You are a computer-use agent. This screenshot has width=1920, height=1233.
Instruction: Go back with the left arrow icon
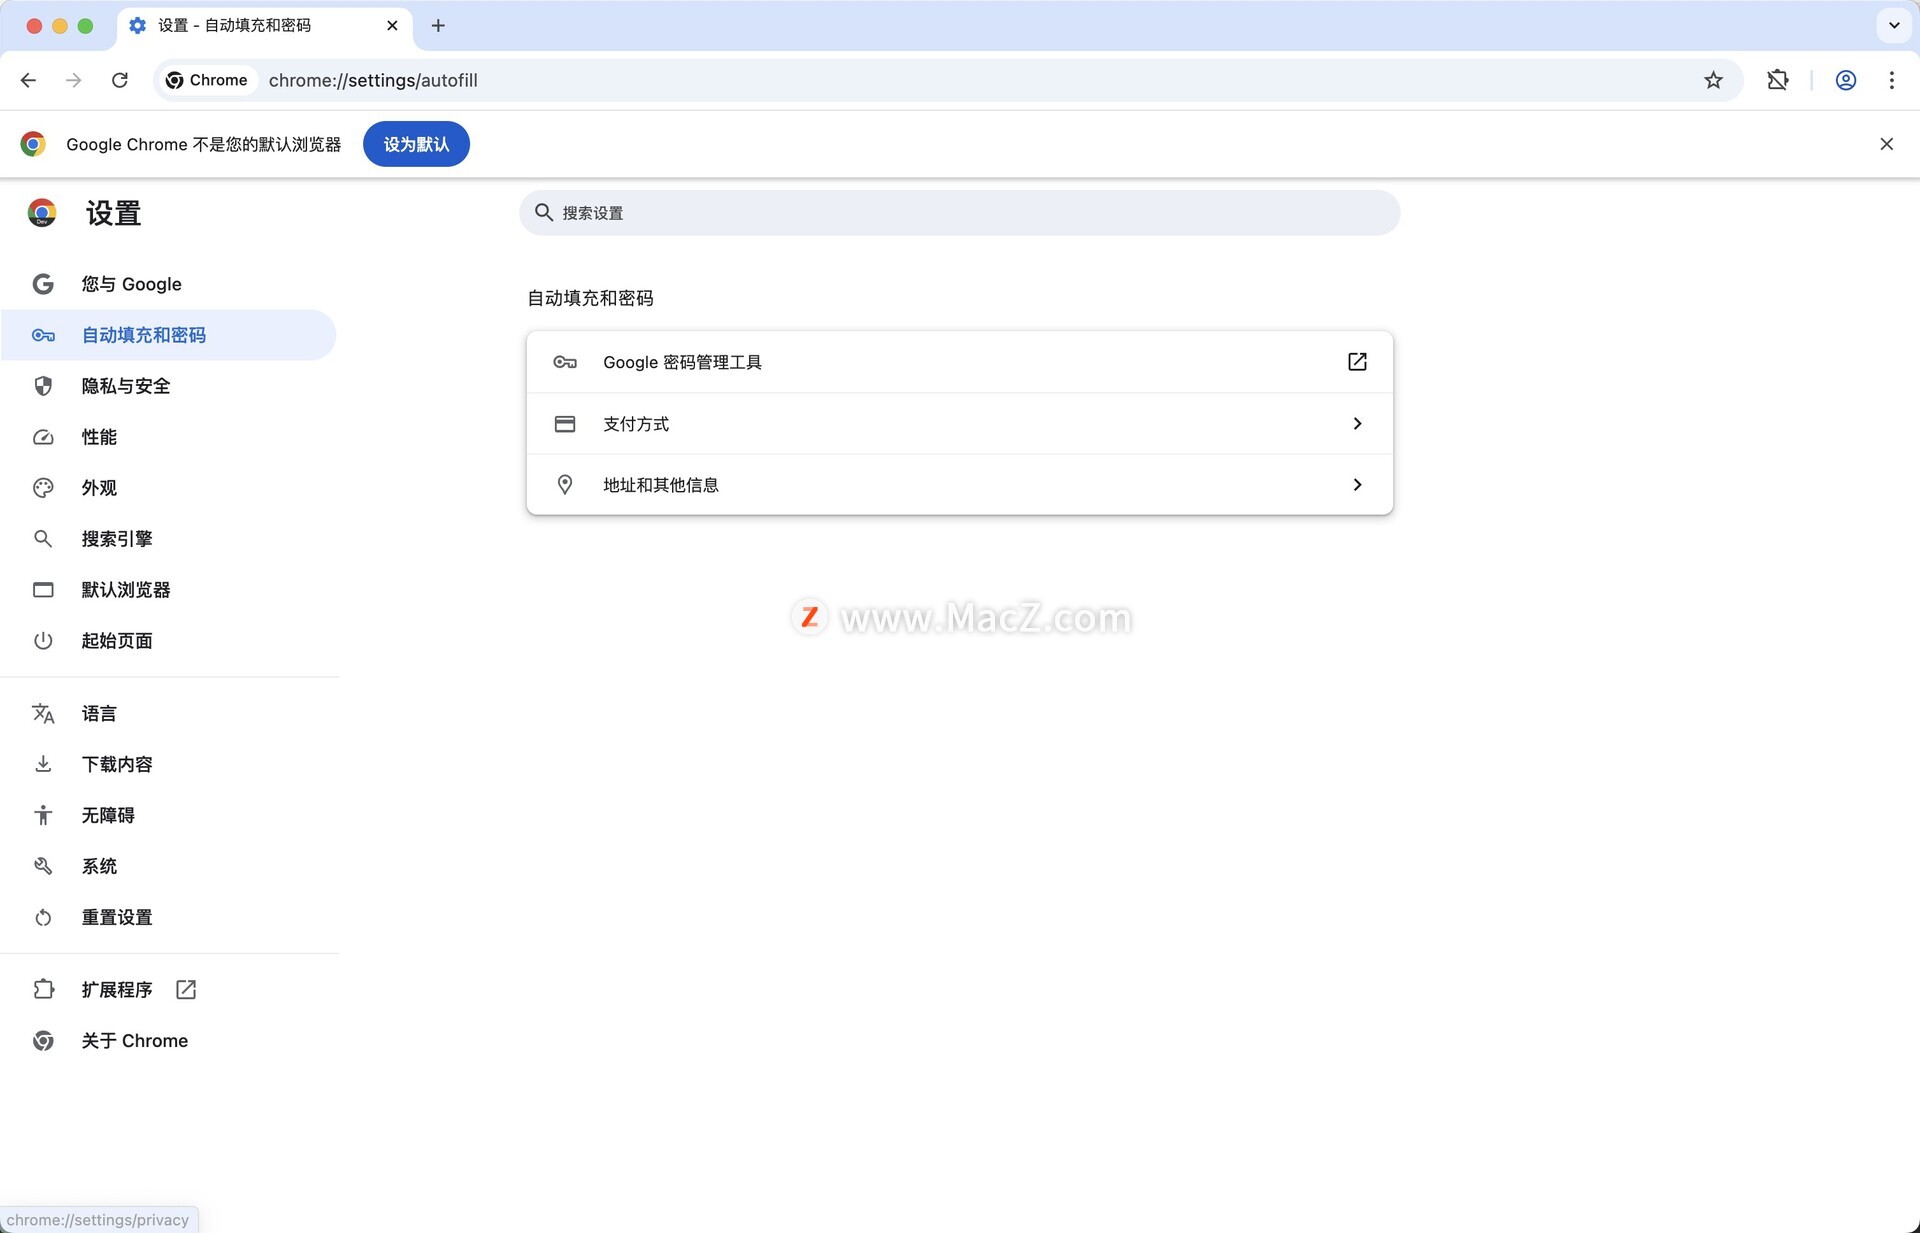tap(28, 80)
